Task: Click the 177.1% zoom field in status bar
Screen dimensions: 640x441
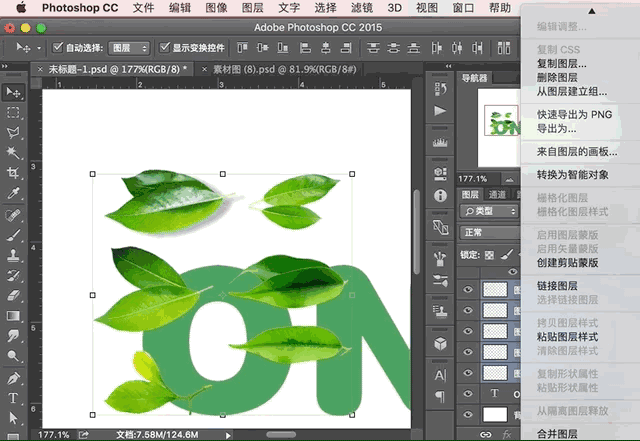Action: click(x=53, y=435)
